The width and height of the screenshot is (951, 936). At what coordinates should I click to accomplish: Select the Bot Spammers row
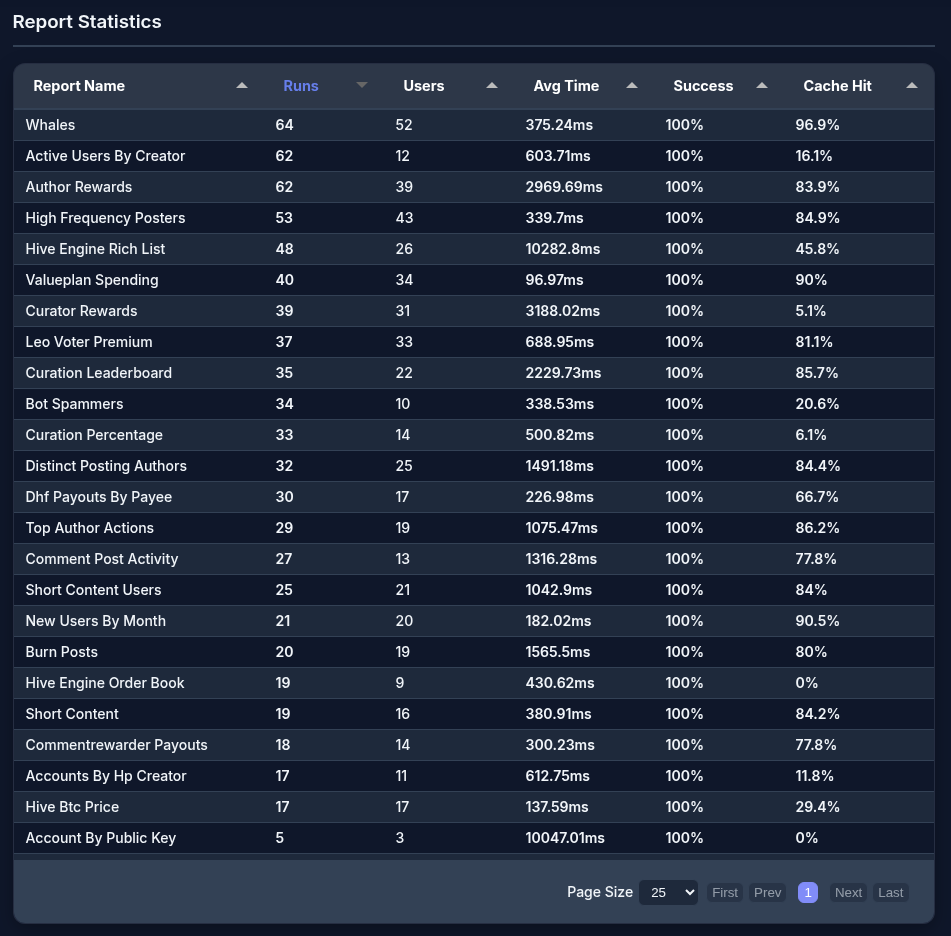[x=74, y=404]
